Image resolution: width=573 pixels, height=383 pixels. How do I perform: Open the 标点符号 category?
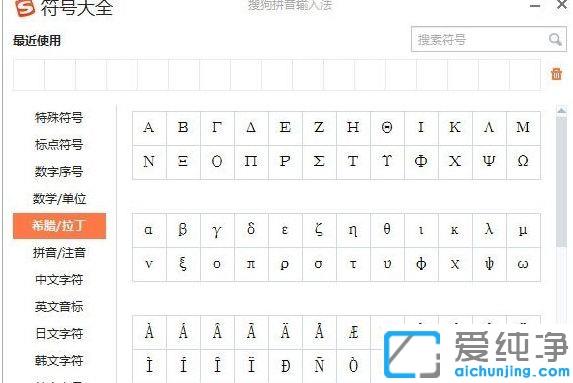click(59, 145)
